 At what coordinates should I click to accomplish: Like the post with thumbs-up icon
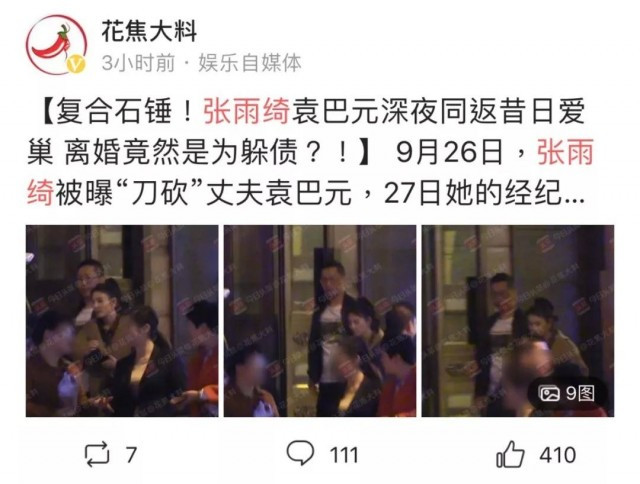click(510, 453)
